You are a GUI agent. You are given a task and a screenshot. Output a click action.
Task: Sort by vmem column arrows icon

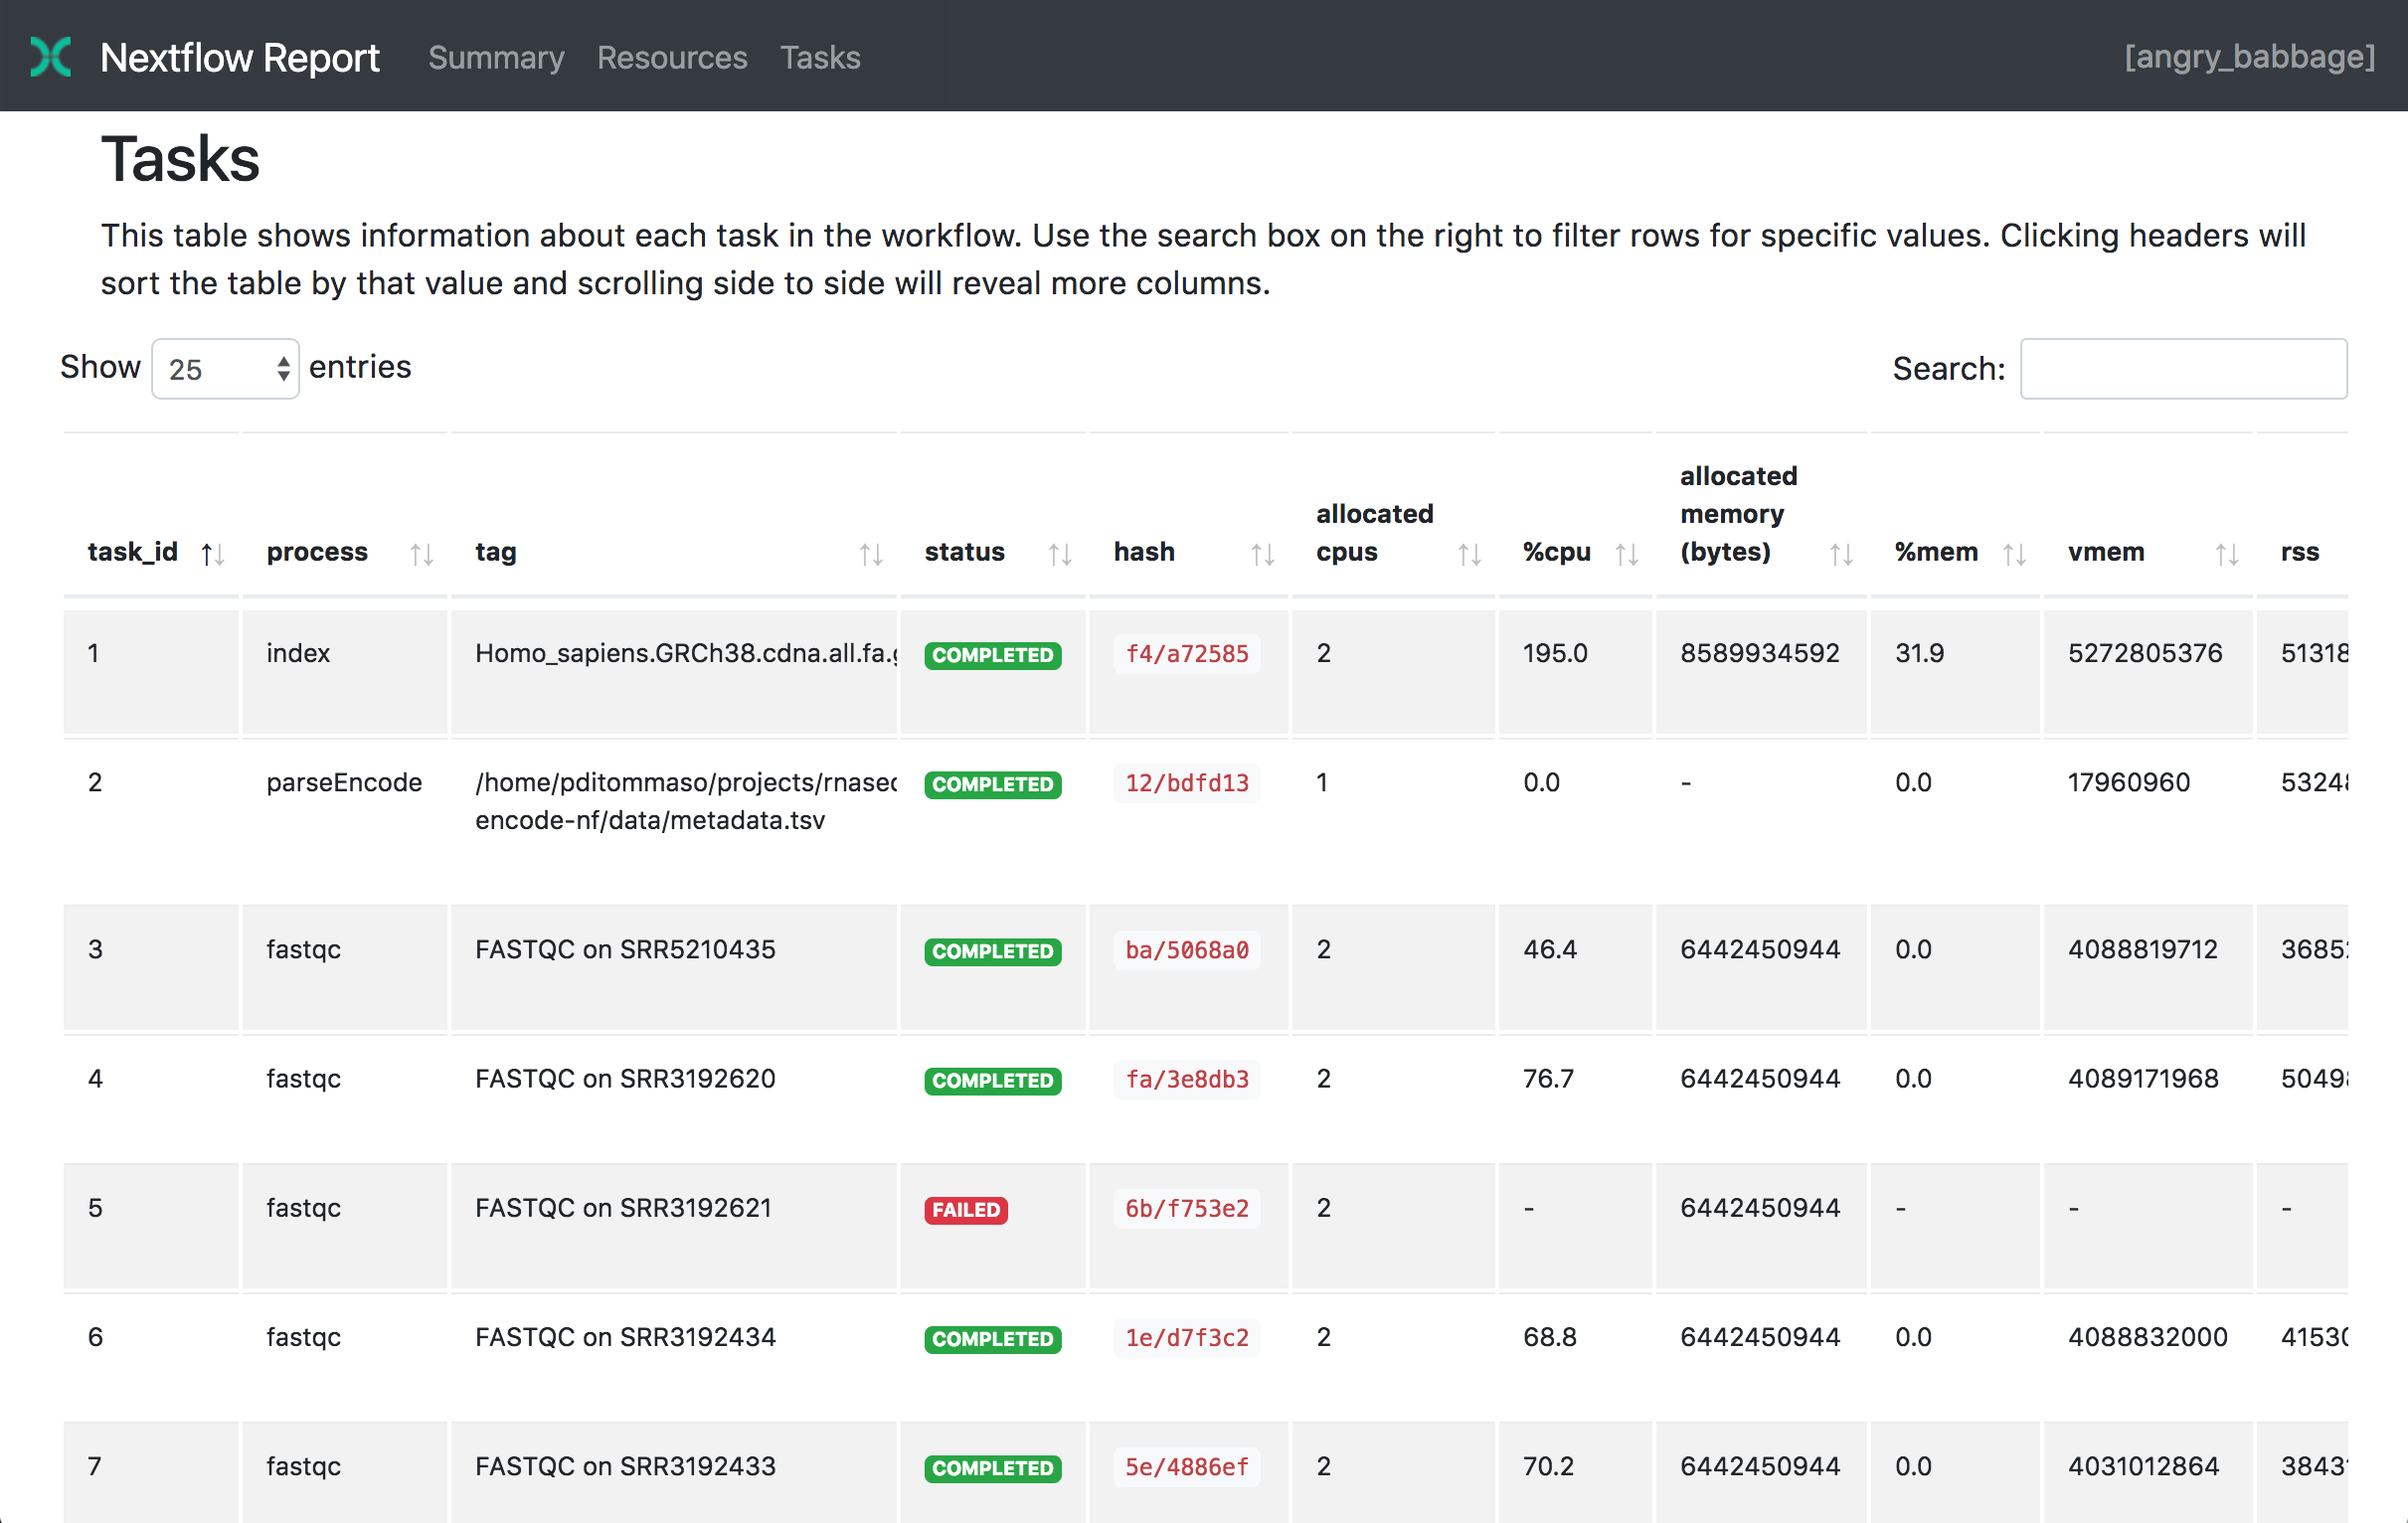coord(2226,554)
